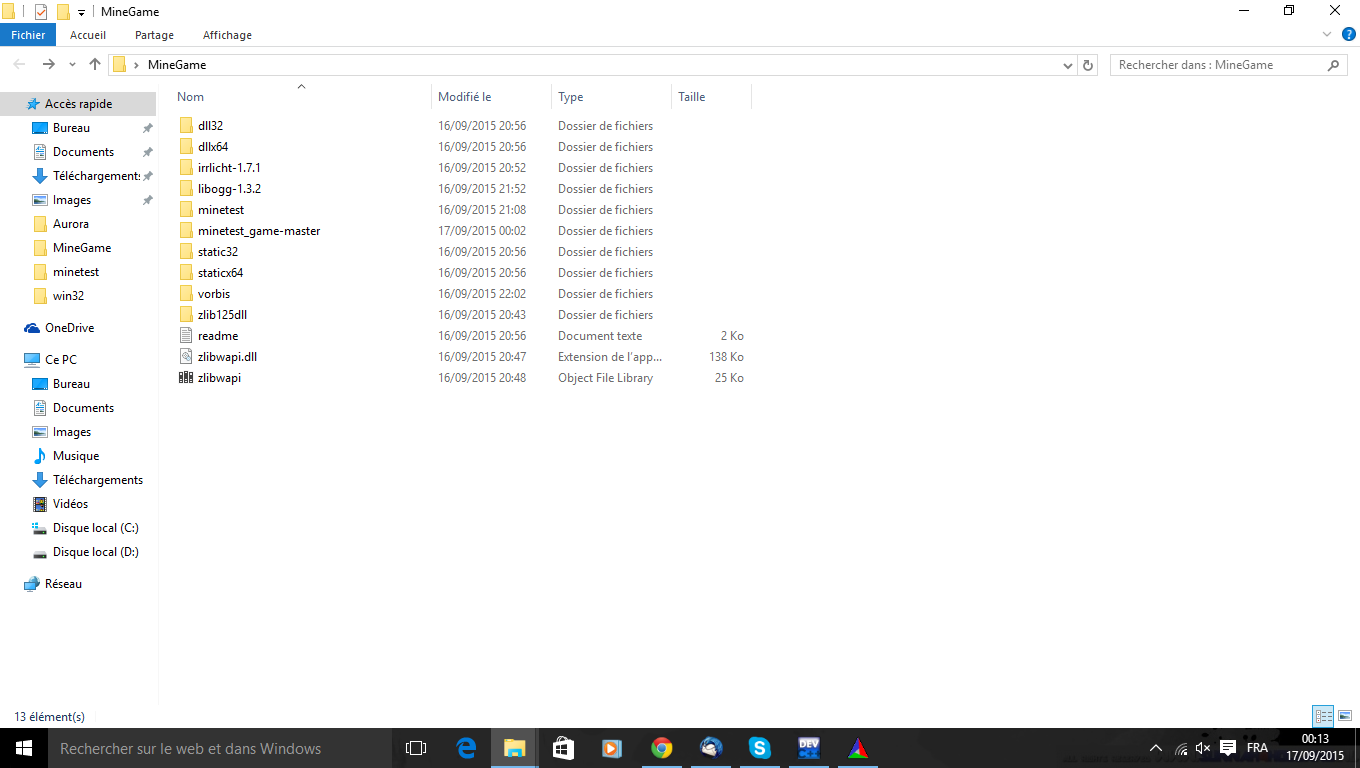Sort files by the Modifié le column
1360x768 pixels.
click(465, 97)
